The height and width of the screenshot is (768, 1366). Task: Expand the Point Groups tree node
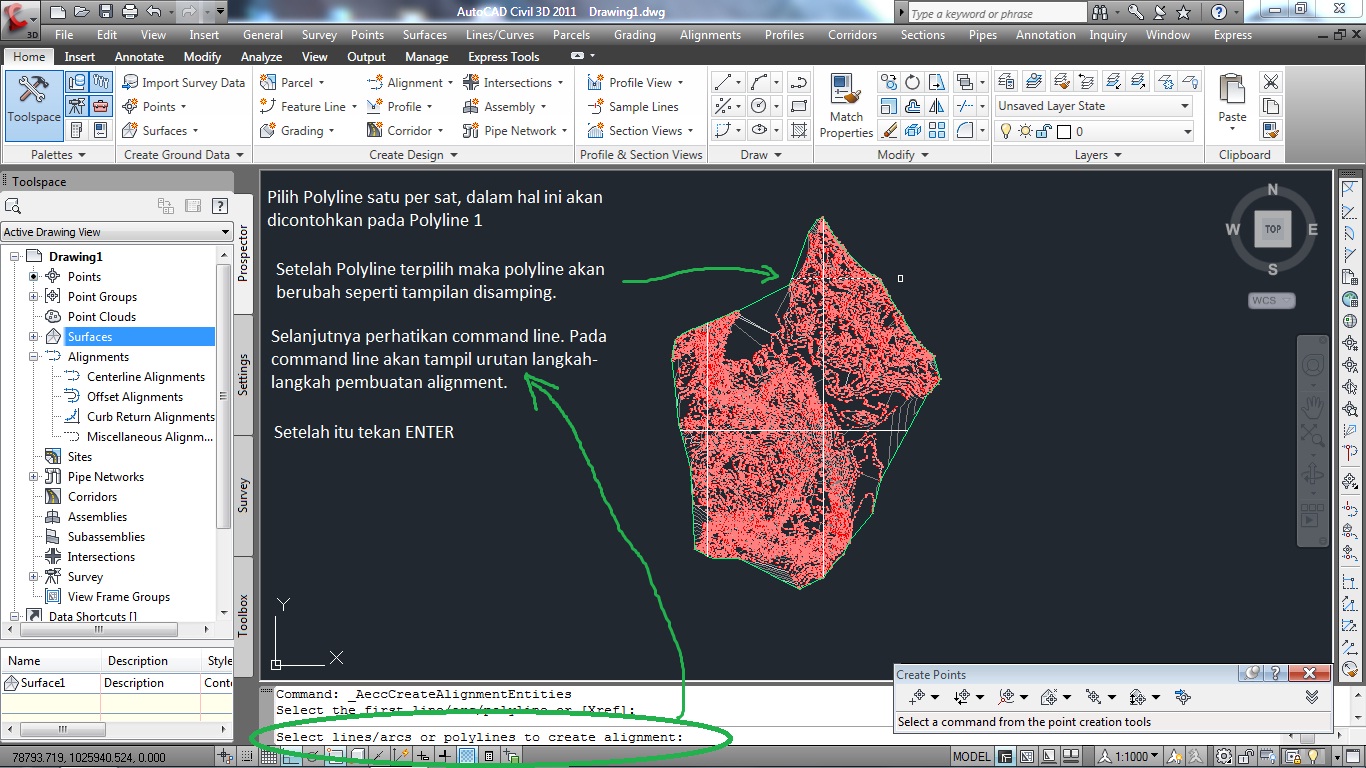click(33, 297)
